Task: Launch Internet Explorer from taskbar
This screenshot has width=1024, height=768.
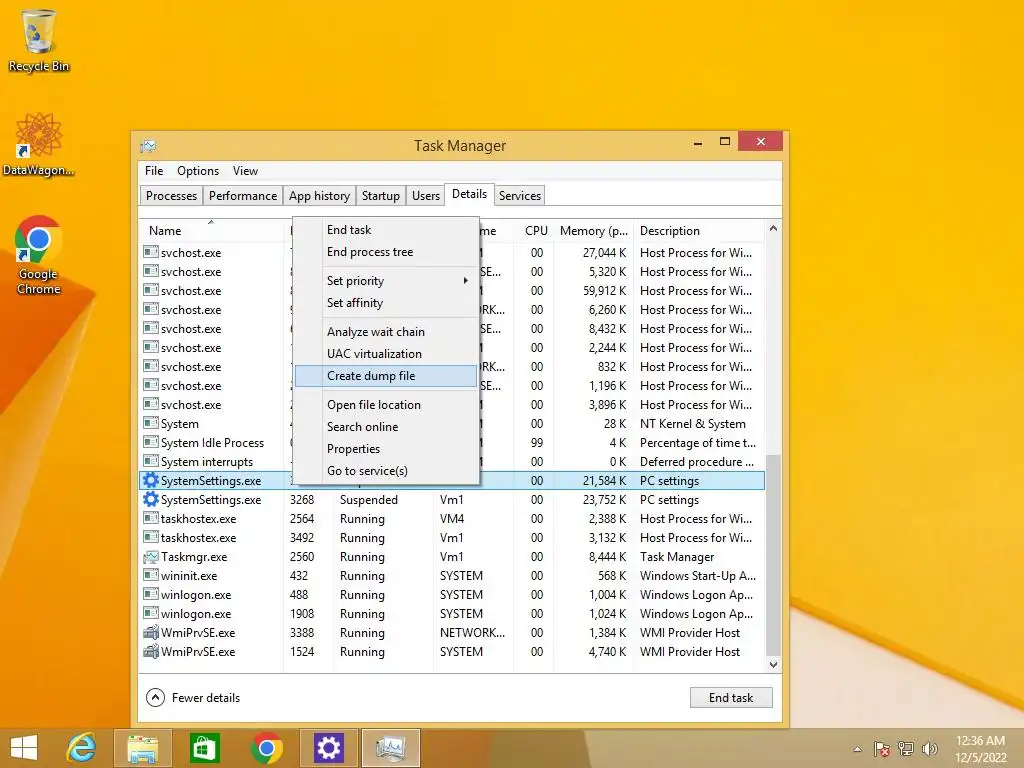Action: point(82,748)
